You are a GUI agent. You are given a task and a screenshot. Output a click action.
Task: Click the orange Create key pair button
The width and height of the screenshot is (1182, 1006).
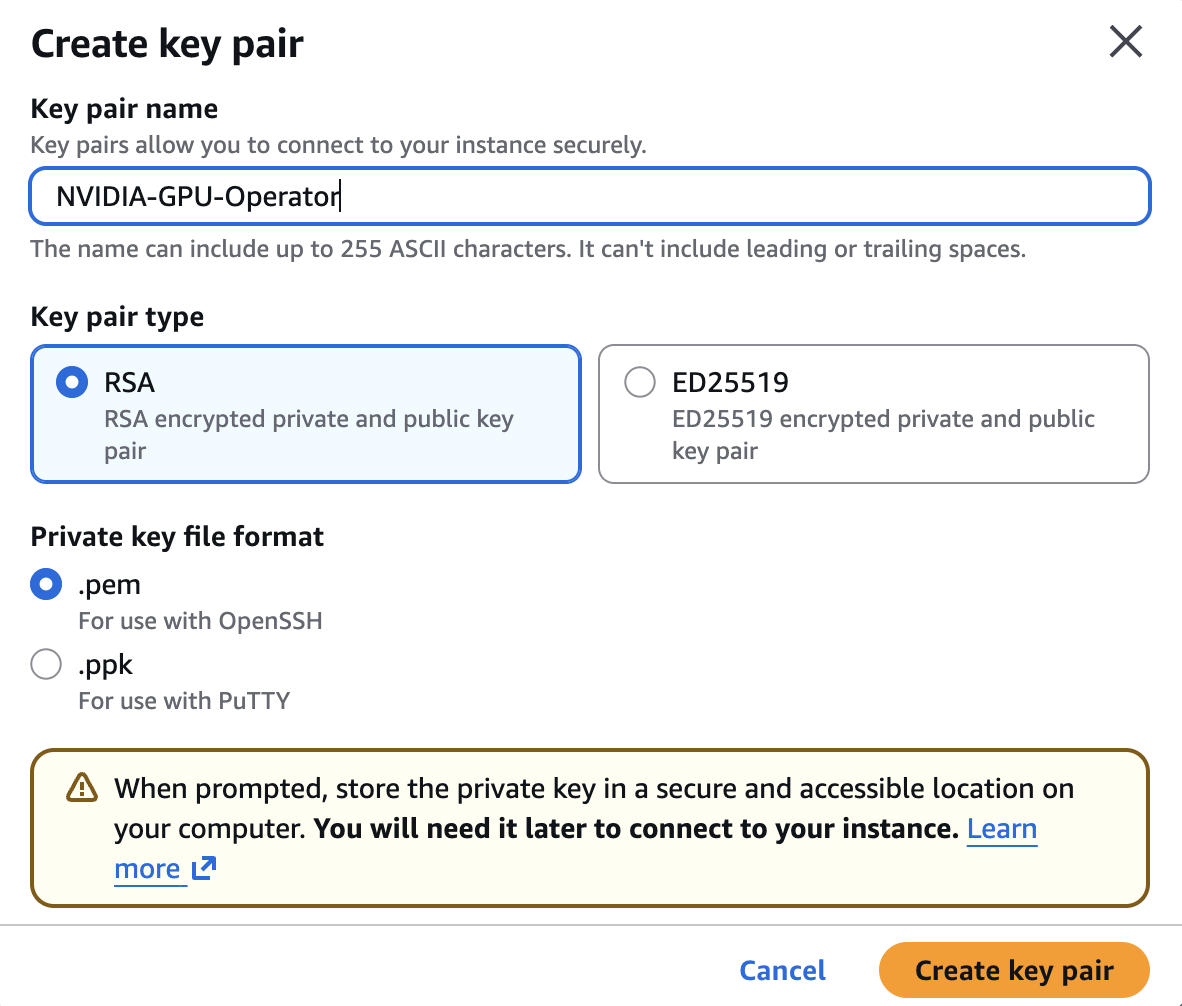pos(1014,971)
